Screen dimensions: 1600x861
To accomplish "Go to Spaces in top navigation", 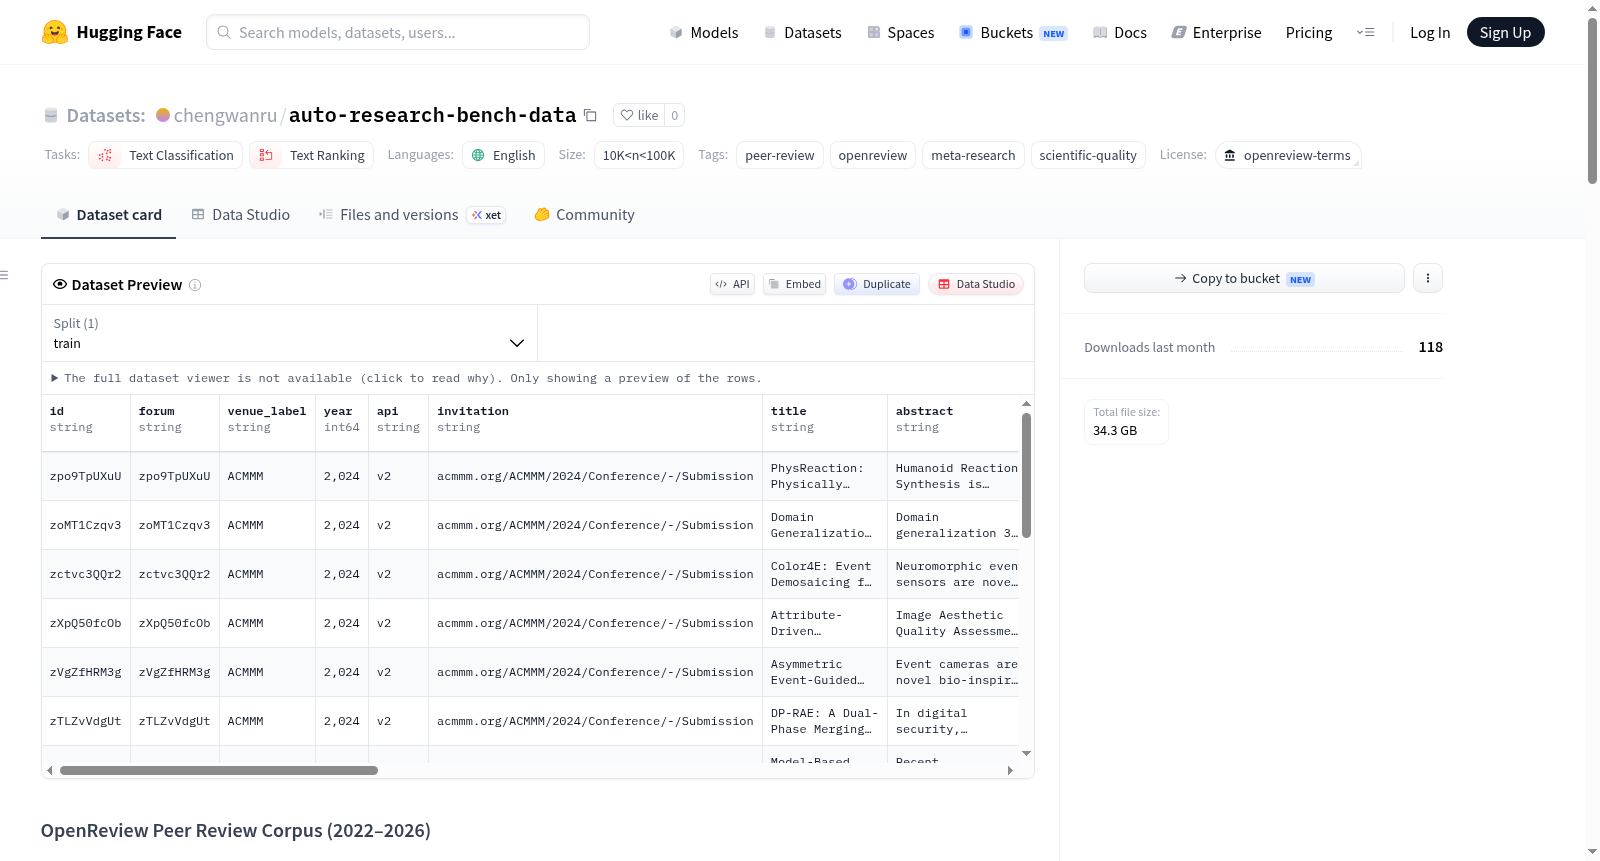I will pyautogui.click(x=900, y=32).
